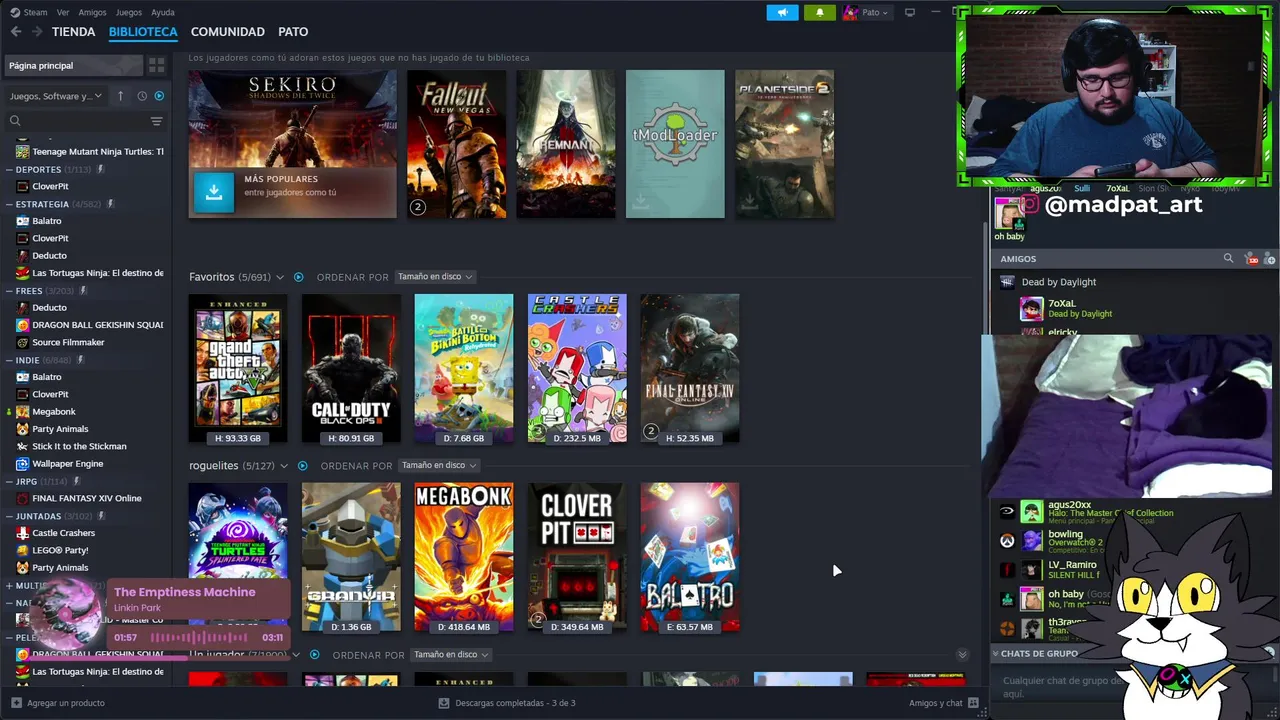Image resolution: width=1280 pixels, height=720 pixels.
Task: Switch to Big Picture monitor icon
Action: tap(910, 12)
